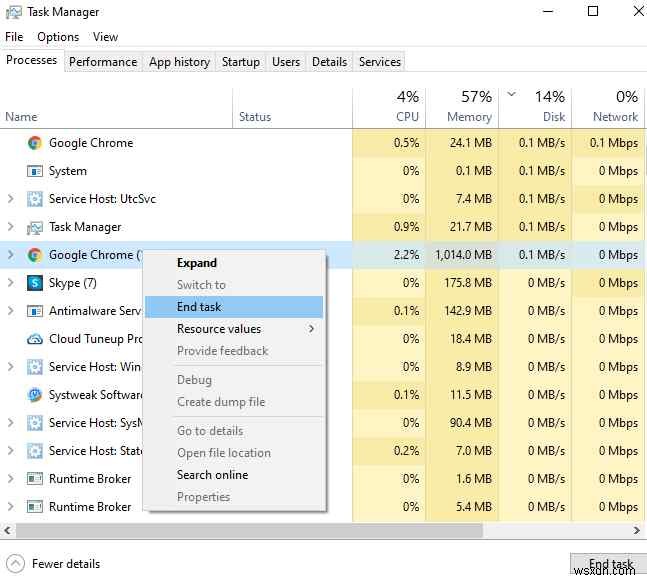Switch to the App history tab
647x581 pixels.
pyautogui.click(x=179, y=62)
